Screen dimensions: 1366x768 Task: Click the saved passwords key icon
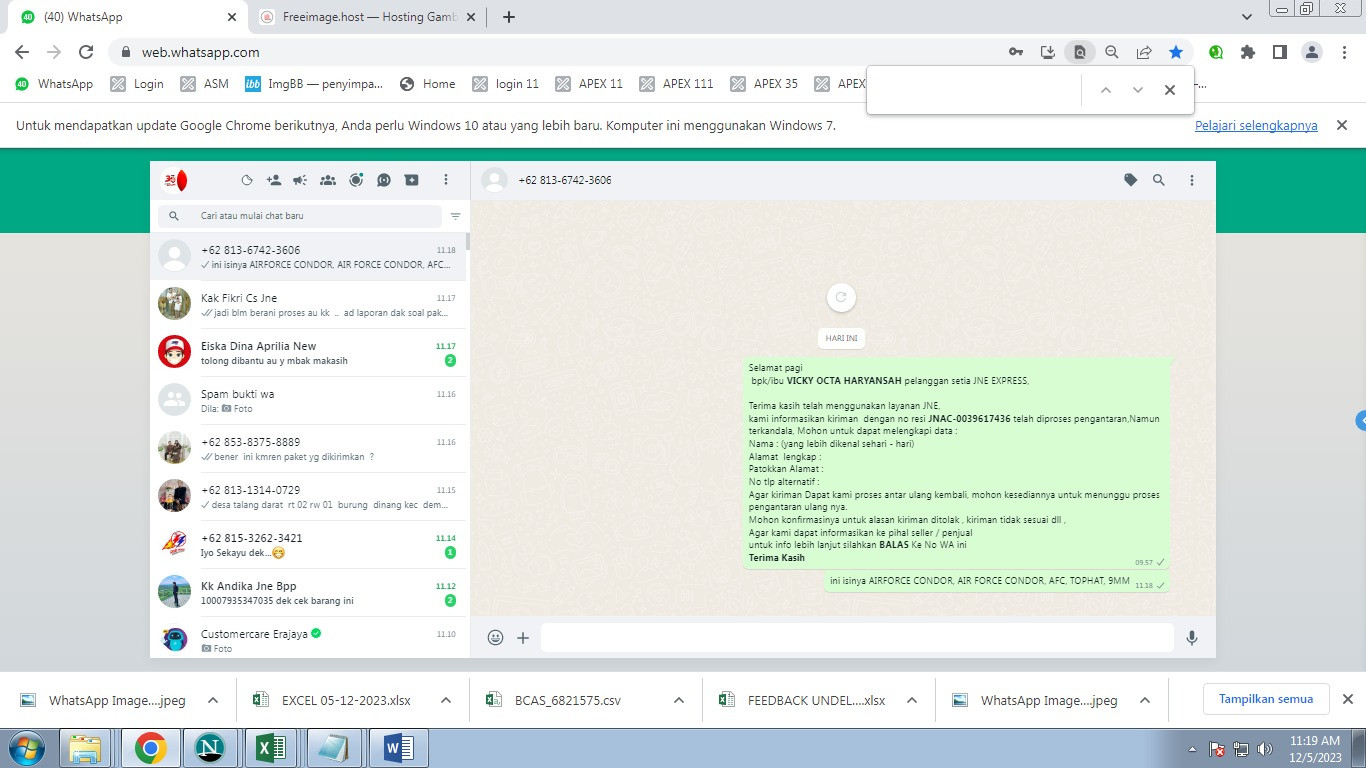click(1016, 52)
